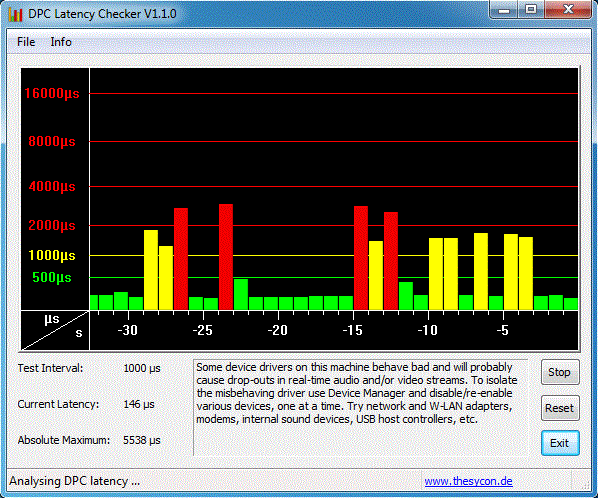Click the Stop button
Viewport: 598px width, 498px height.
tap(559, 372)
